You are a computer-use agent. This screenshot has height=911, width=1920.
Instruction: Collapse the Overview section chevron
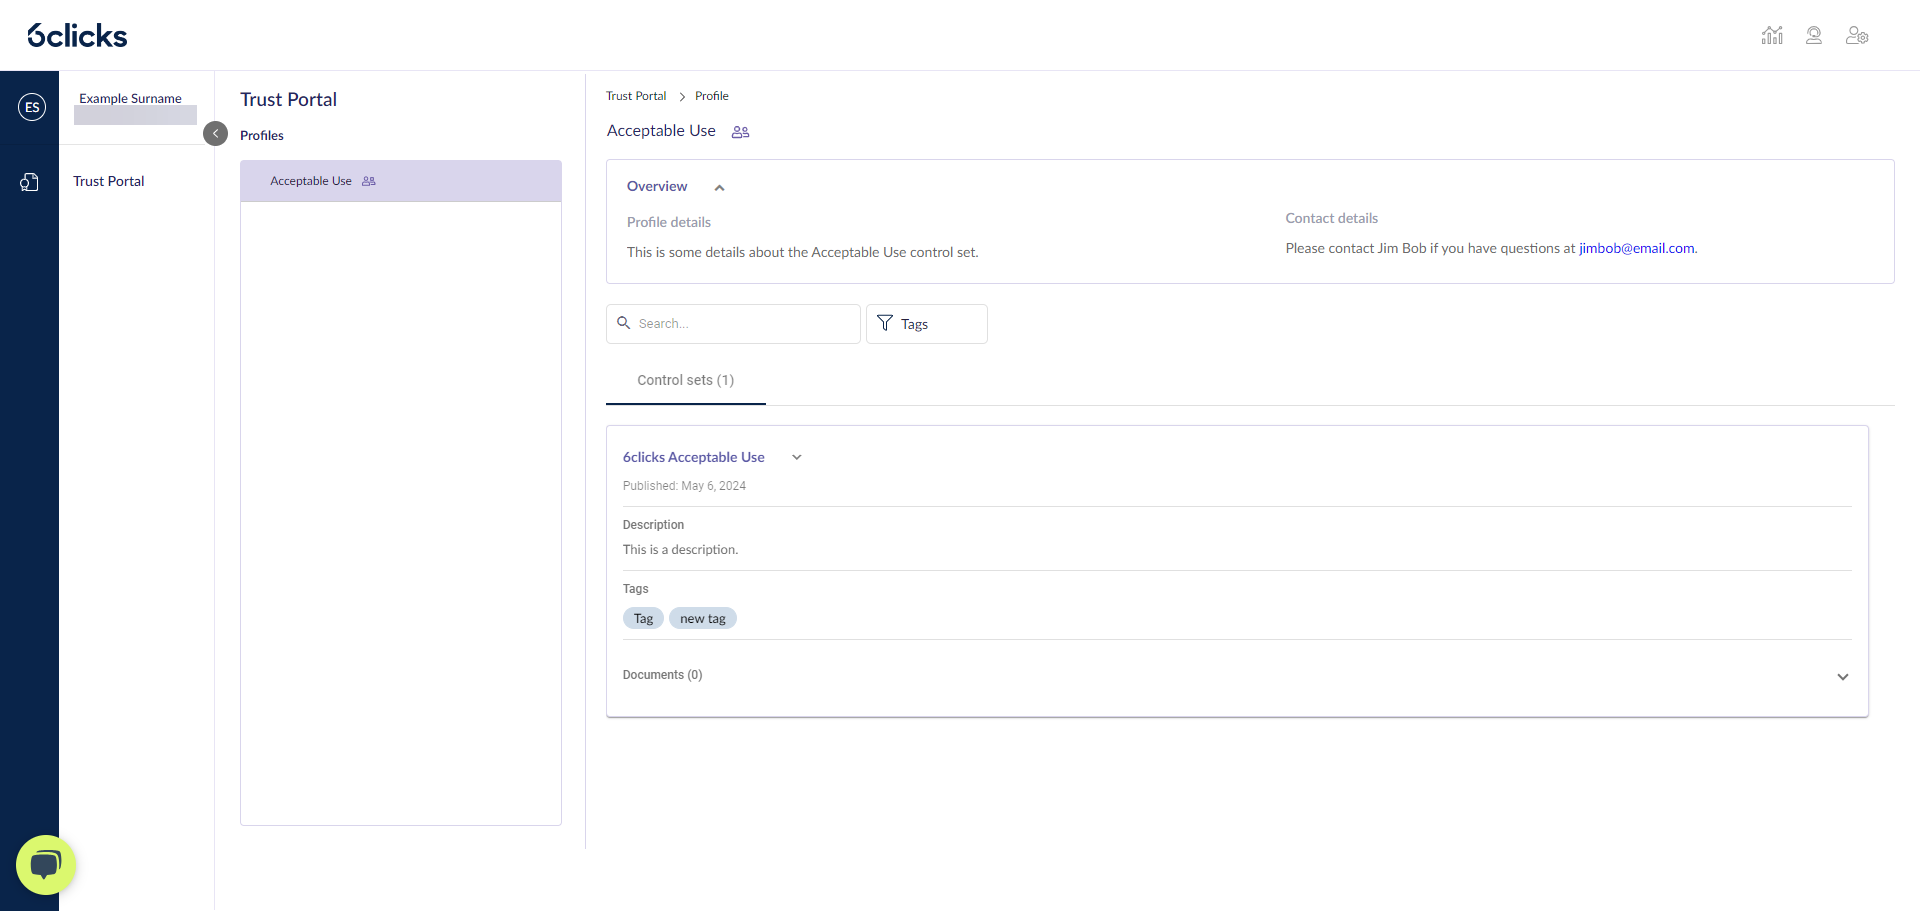point(719,187)
